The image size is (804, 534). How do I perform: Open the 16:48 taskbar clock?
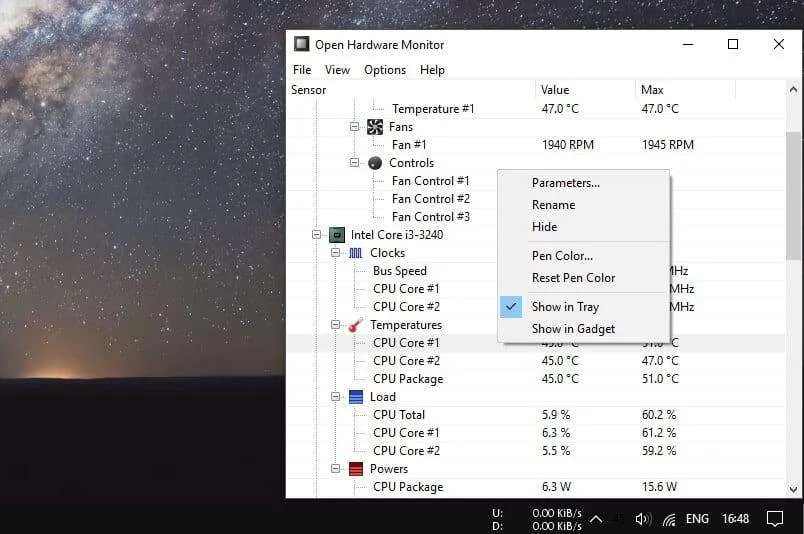click(x=735, y=519)
